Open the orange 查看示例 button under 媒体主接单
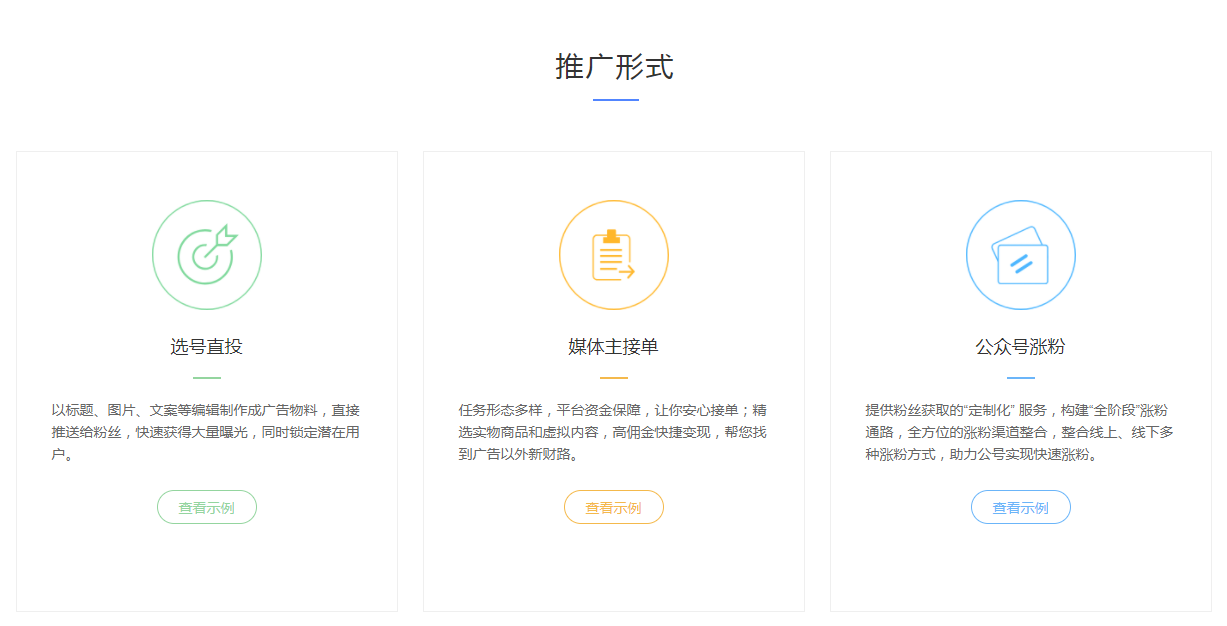The image size is (1227, 626). coord(613,507)
